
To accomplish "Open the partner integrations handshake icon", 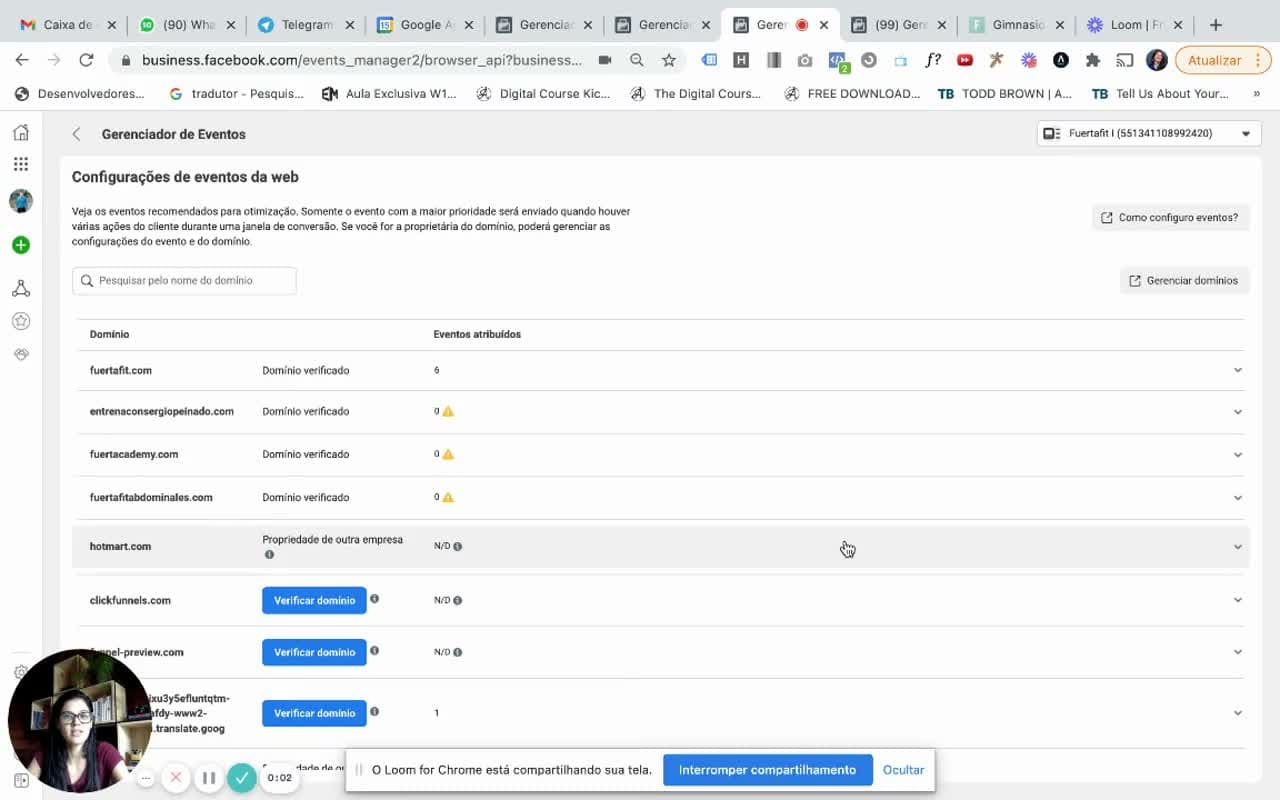I will 21,354.
